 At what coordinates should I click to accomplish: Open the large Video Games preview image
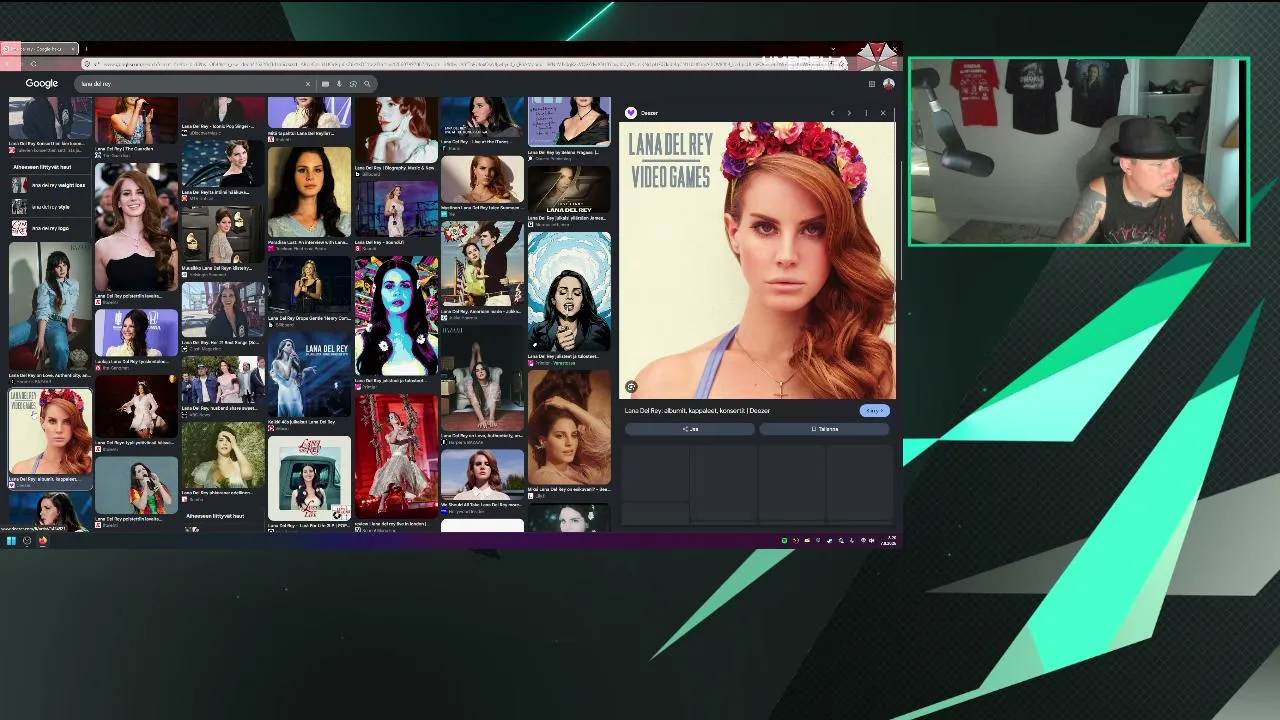coord(757,261)
